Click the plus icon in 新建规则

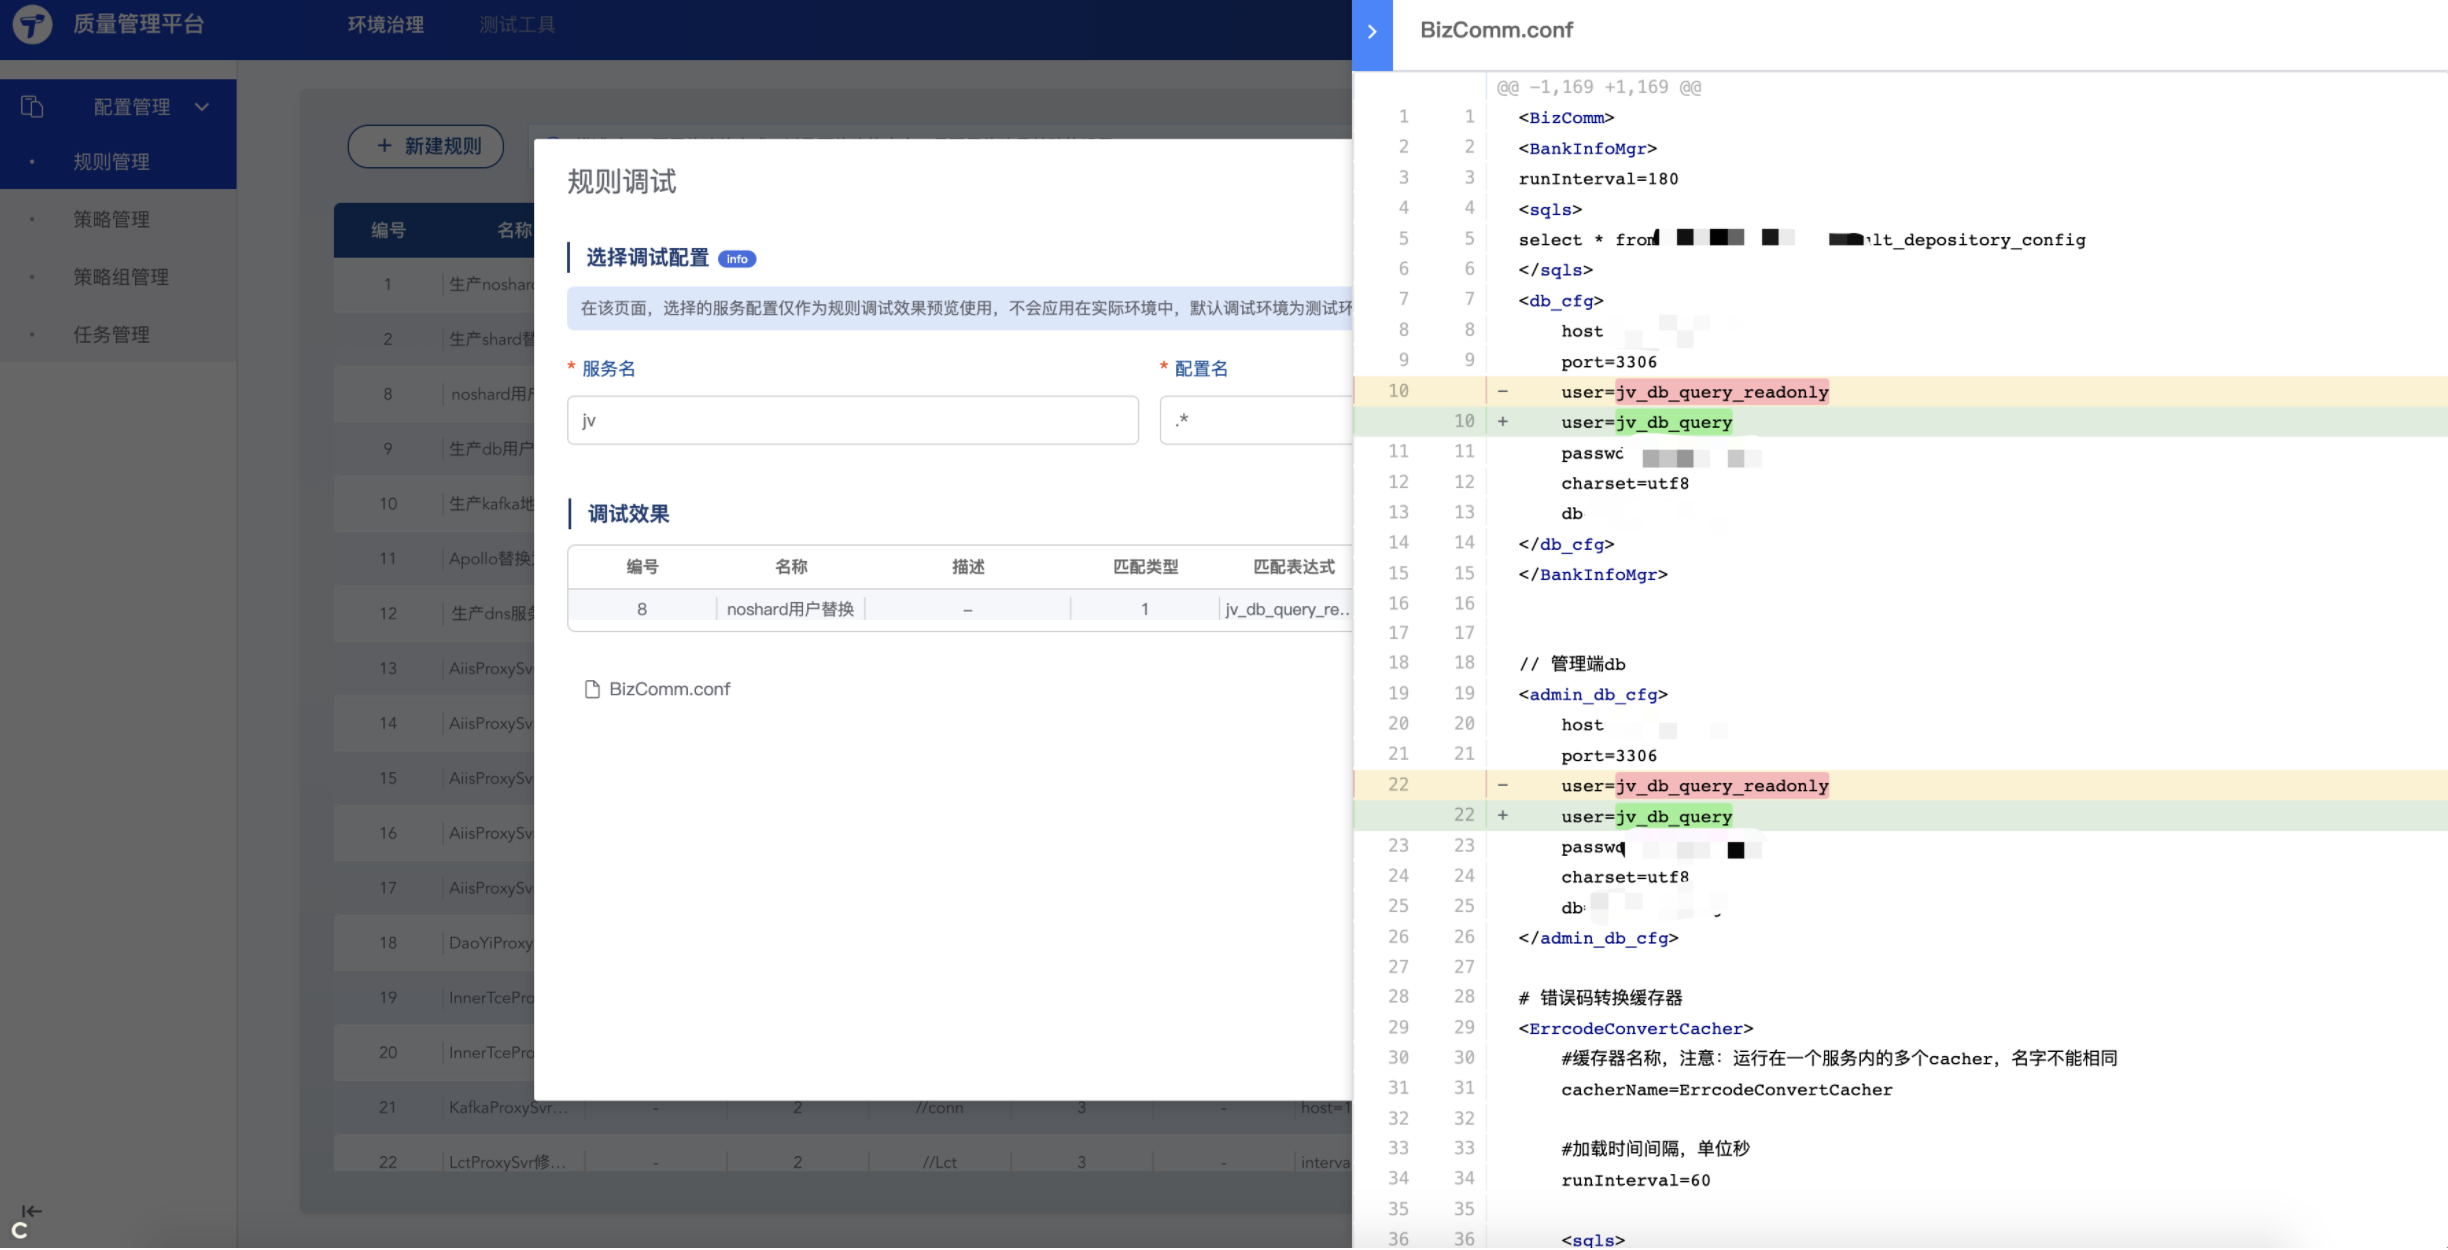tap(384, 146)
